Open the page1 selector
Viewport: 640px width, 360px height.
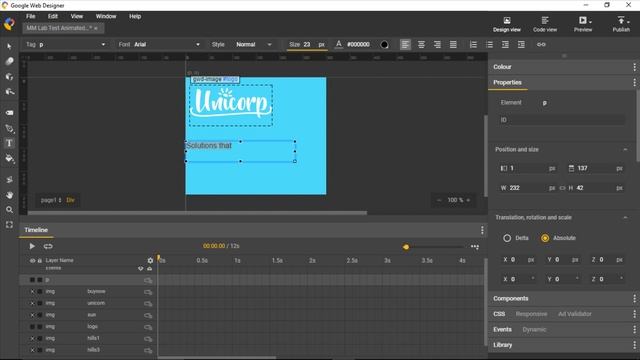point(51,200)
